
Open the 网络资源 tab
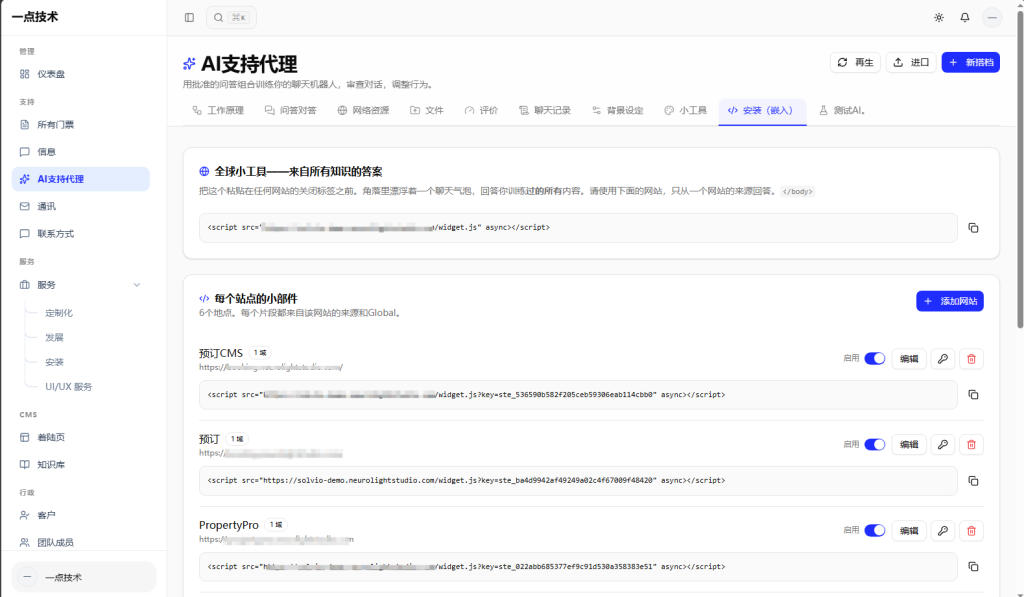[363, 110]
